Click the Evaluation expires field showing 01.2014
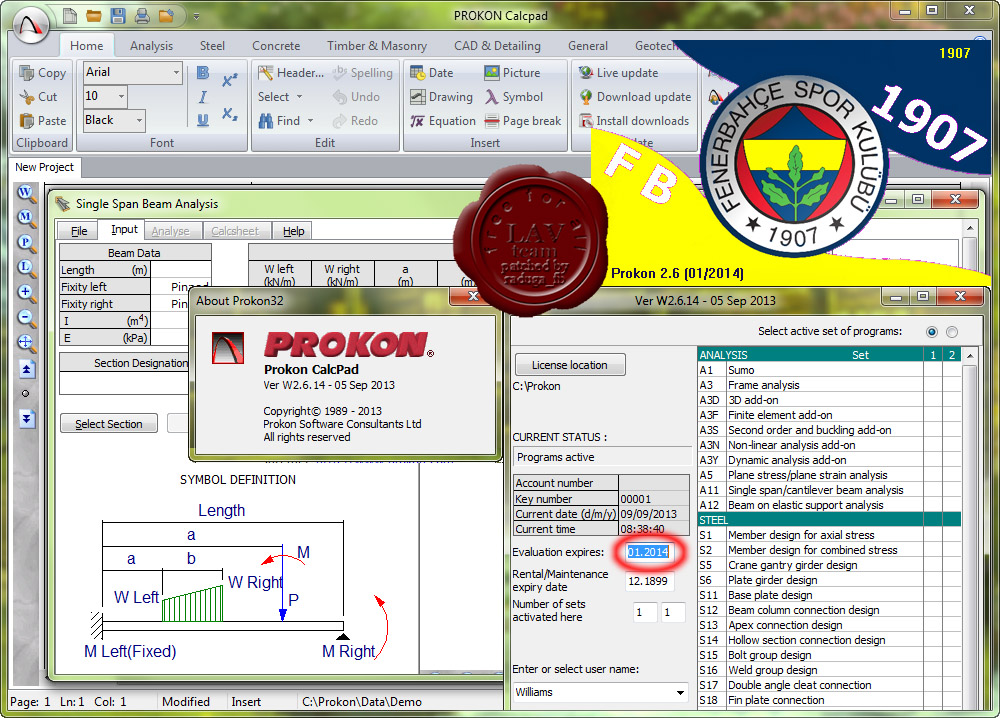 tap(648, 552)
